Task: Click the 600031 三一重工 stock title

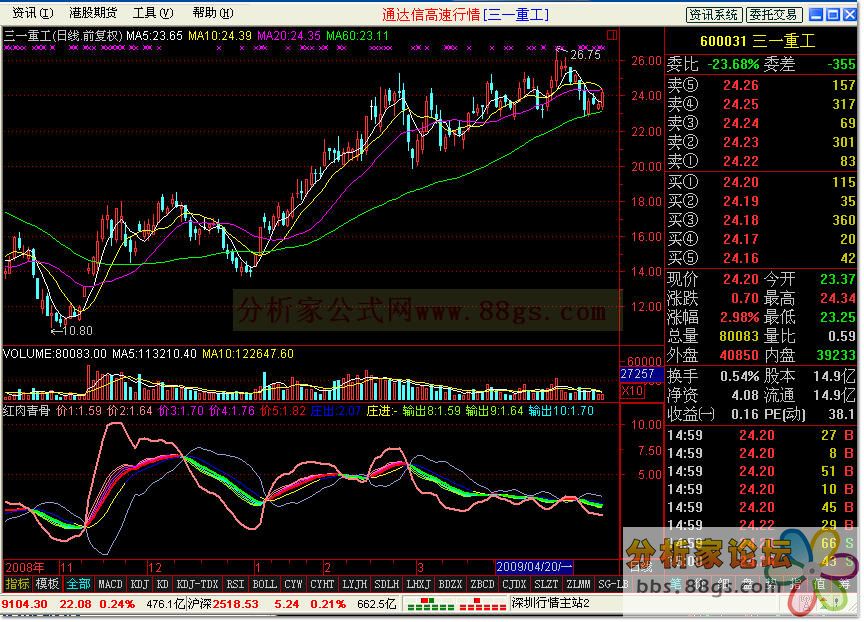Action: pos(757,41)
